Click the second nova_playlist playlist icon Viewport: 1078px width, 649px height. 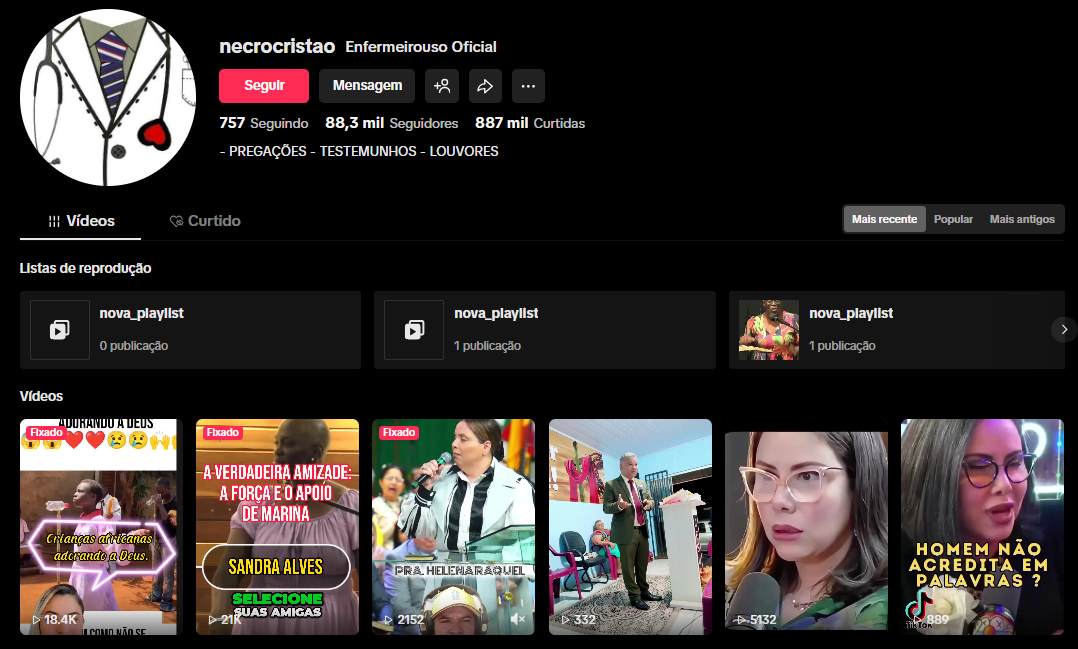click(414, 330)
